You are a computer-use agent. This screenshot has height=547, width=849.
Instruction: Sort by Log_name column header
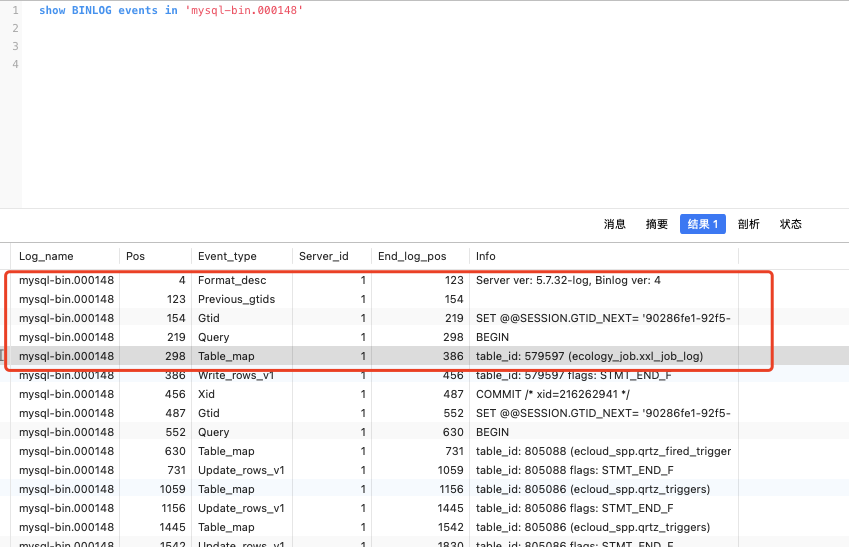pos(46,256)
